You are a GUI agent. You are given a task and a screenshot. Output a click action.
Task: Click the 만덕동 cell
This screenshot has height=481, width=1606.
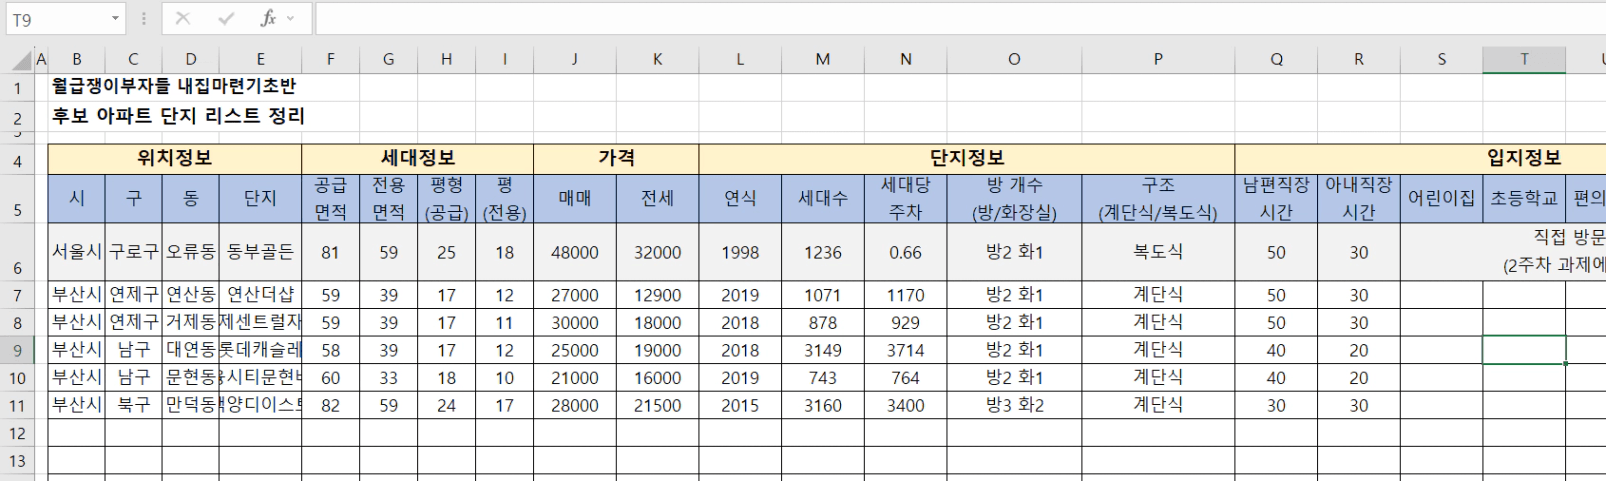(190, 406)
